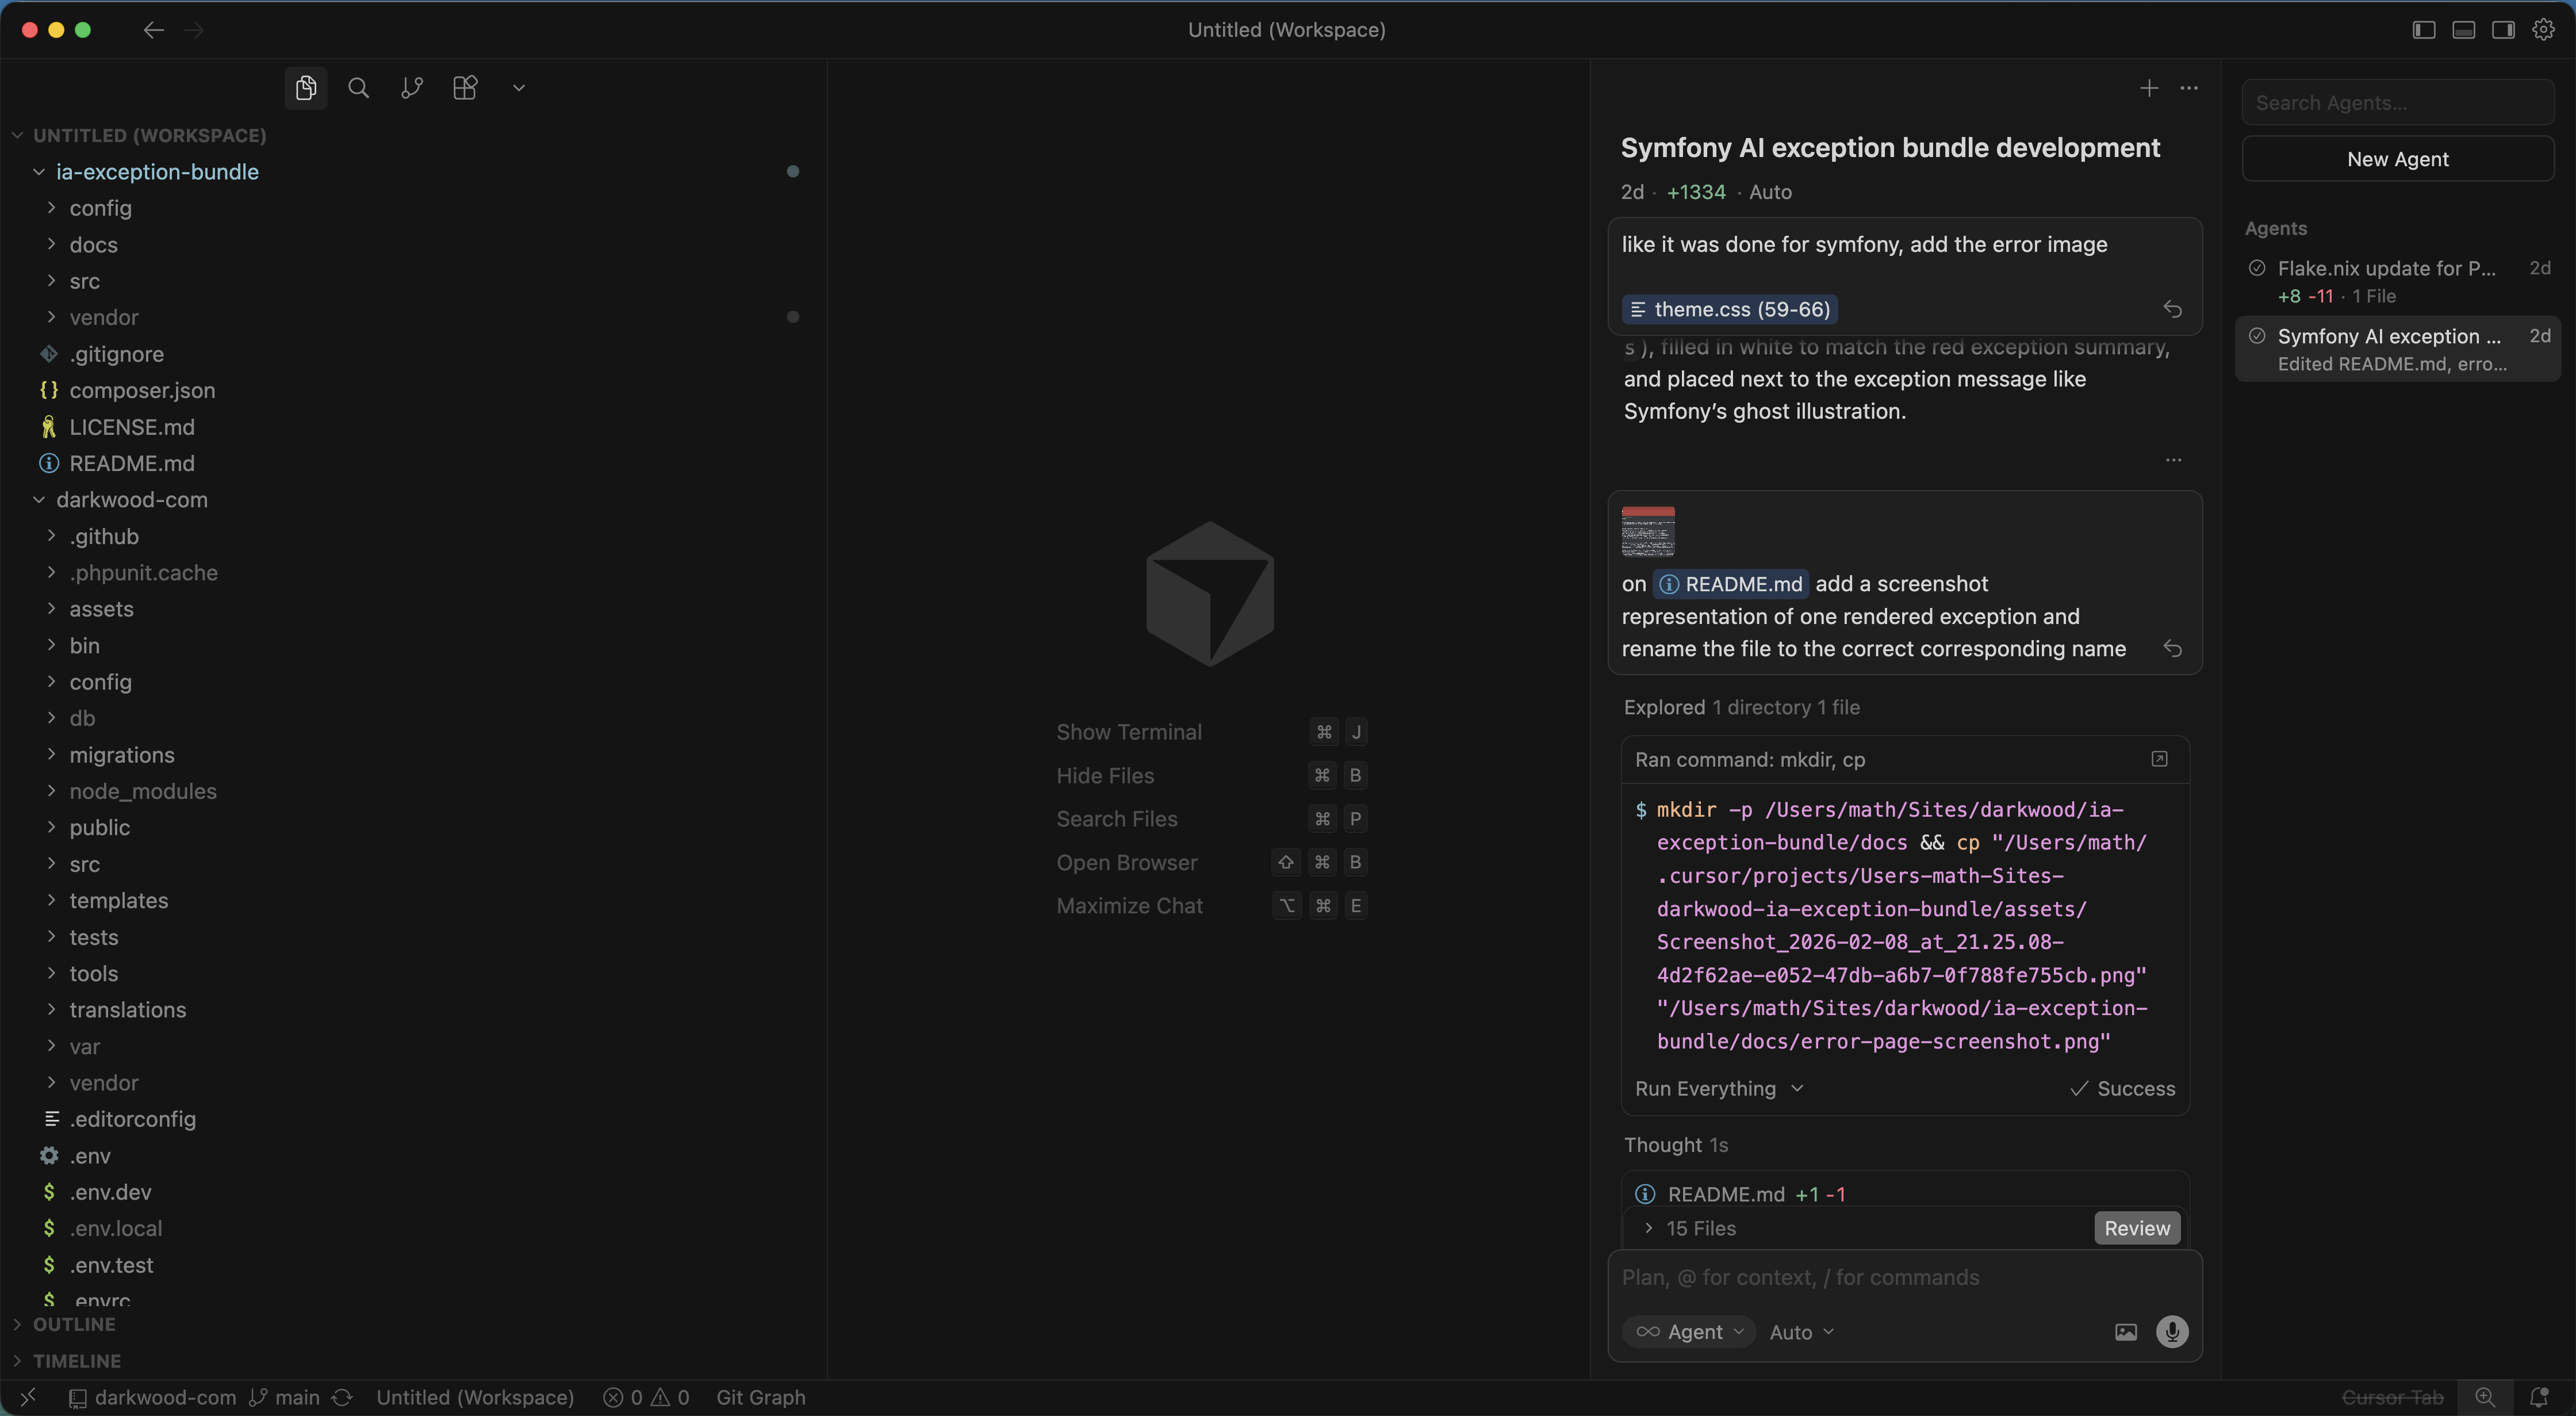Open the Agent mode dropdown
This screenshot has height=1416, width=2576.
(1690, 1332)
